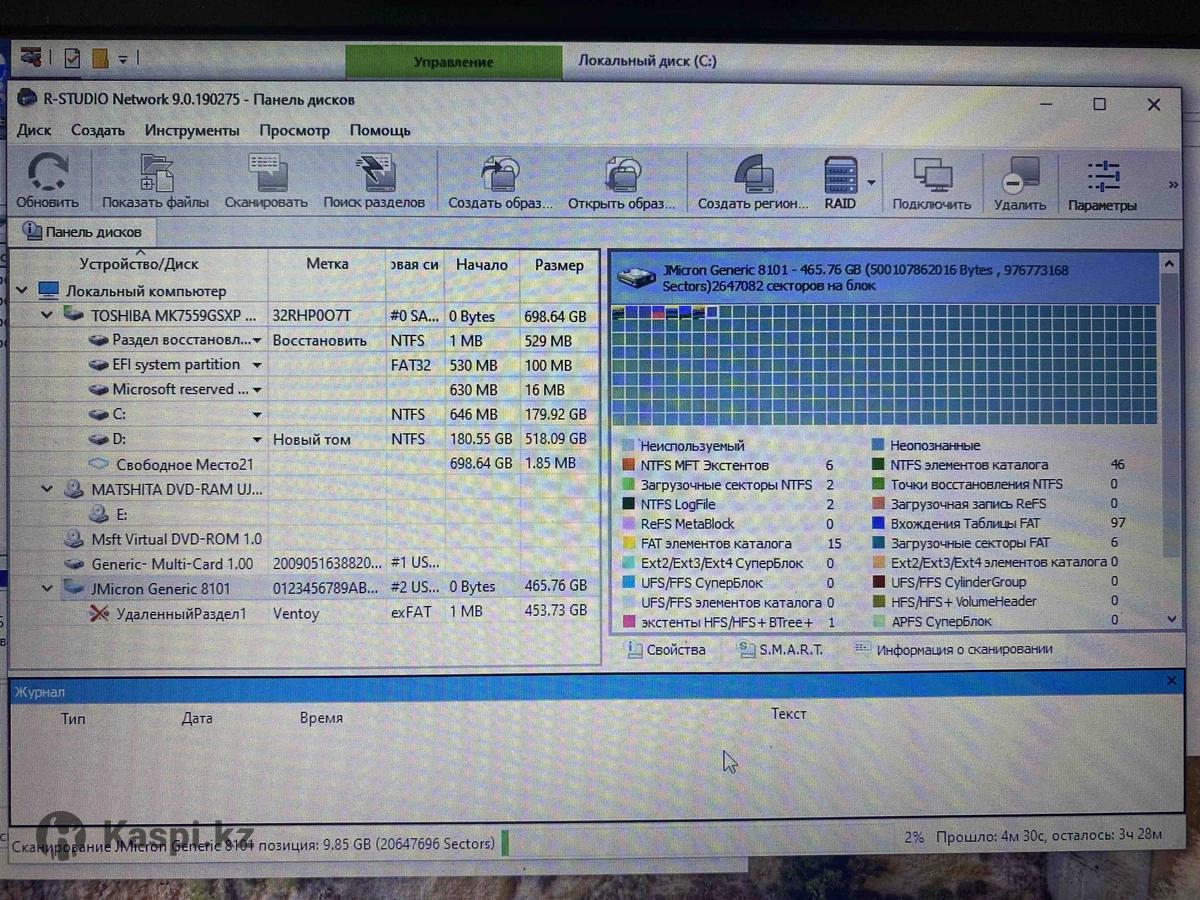Click the Подключить network icon

[932, 176]
